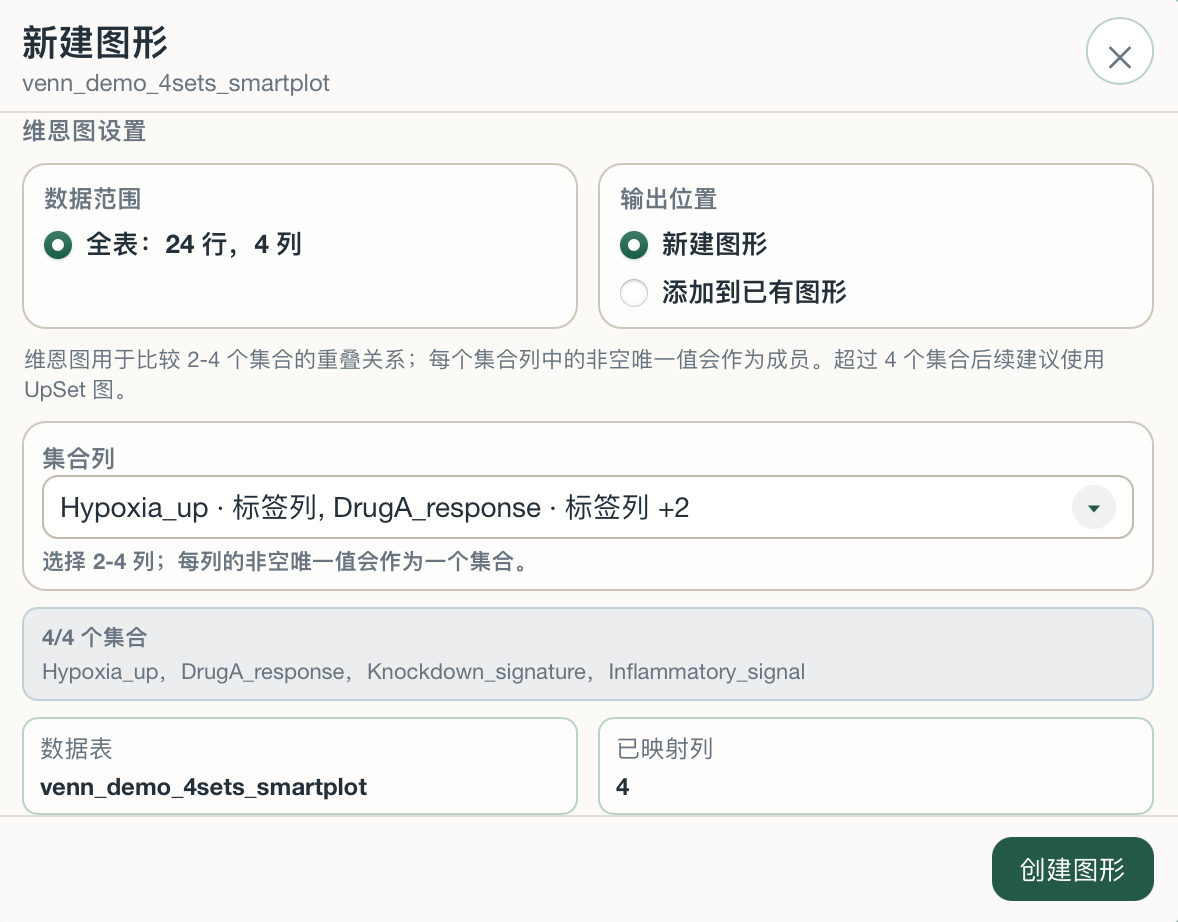
Task: Select the 添加到已有图形 radio option
Action: point(633,292)
